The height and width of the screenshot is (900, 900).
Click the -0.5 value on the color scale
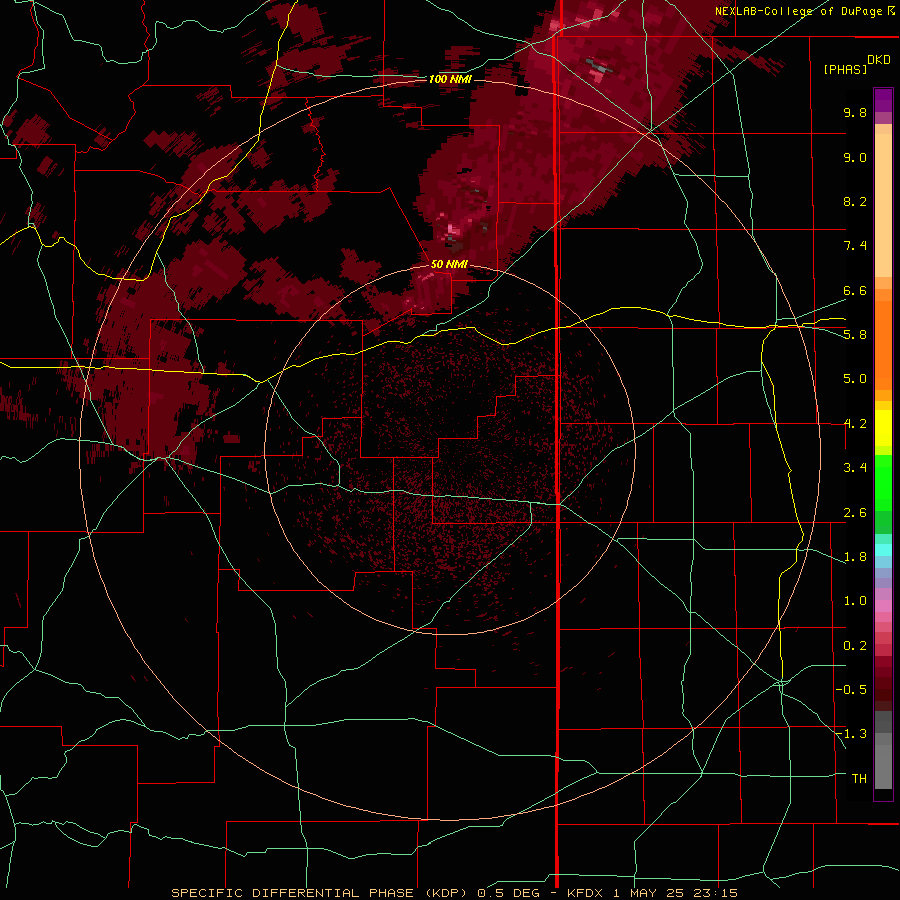click(851, 690)
